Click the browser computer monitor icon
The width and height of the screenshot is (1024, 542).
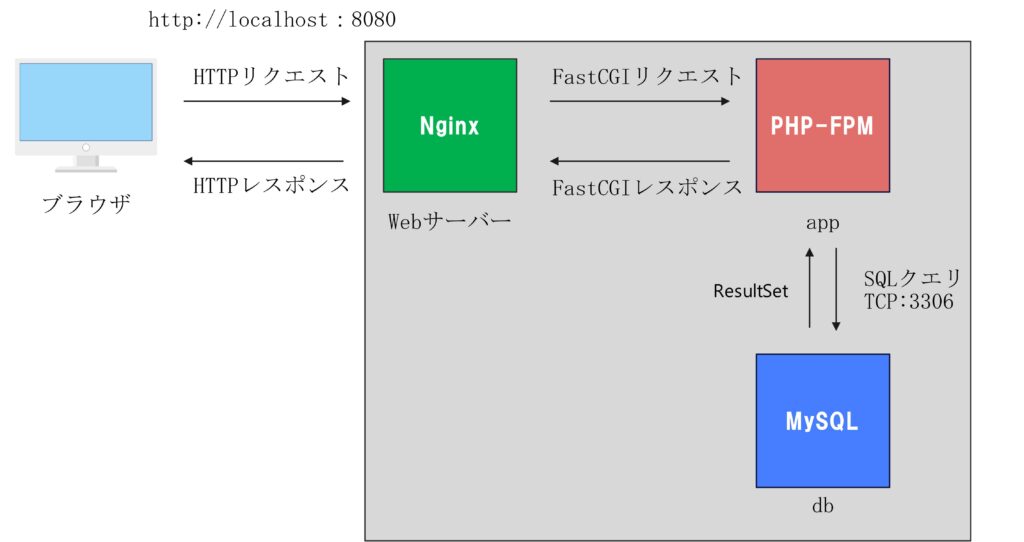(86, 116)
